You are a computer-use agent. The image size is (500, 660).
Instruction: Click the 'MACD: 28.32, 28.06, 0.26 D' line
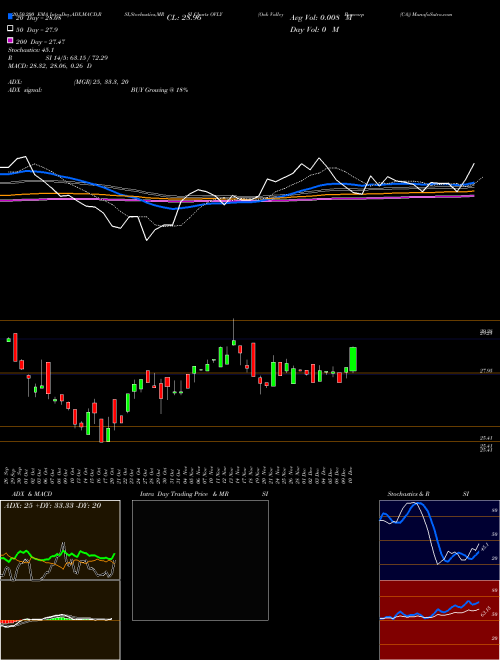click(x=50, y=66)
